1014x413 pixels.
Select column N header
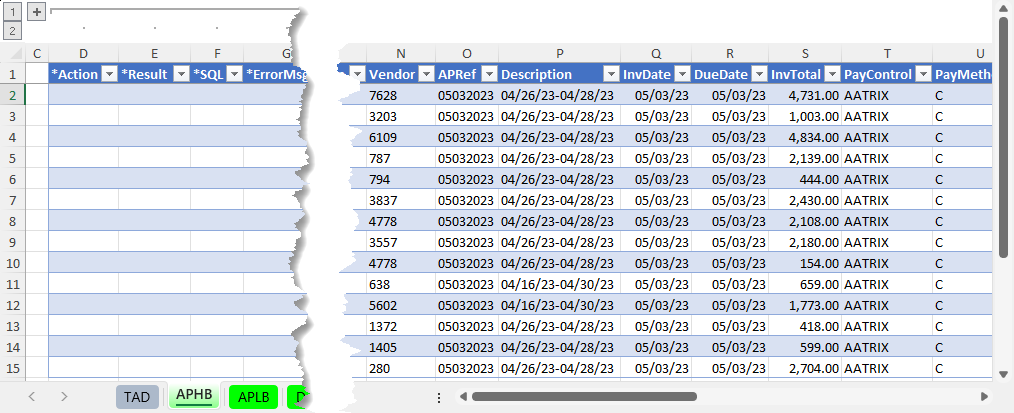[401, 54]
